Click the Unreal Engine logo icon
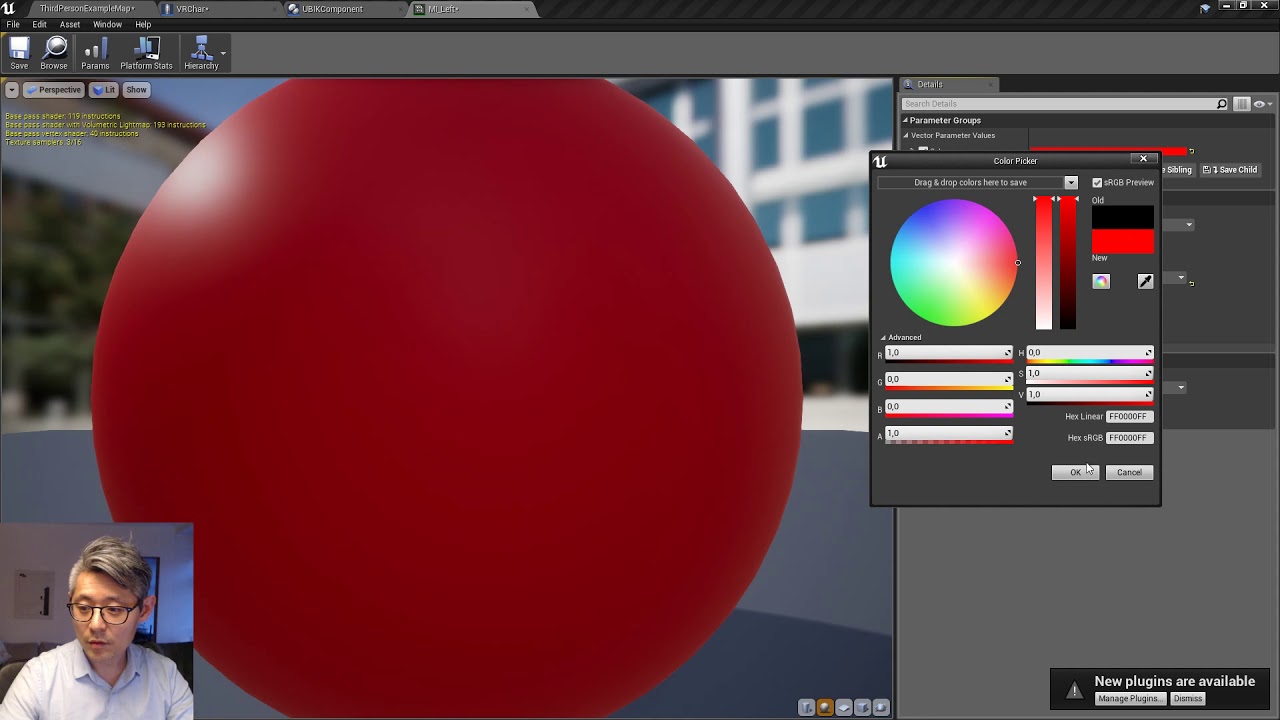The width and height of the screenshot is (1280, 720). pyautogui.click(x=9, y=8)
